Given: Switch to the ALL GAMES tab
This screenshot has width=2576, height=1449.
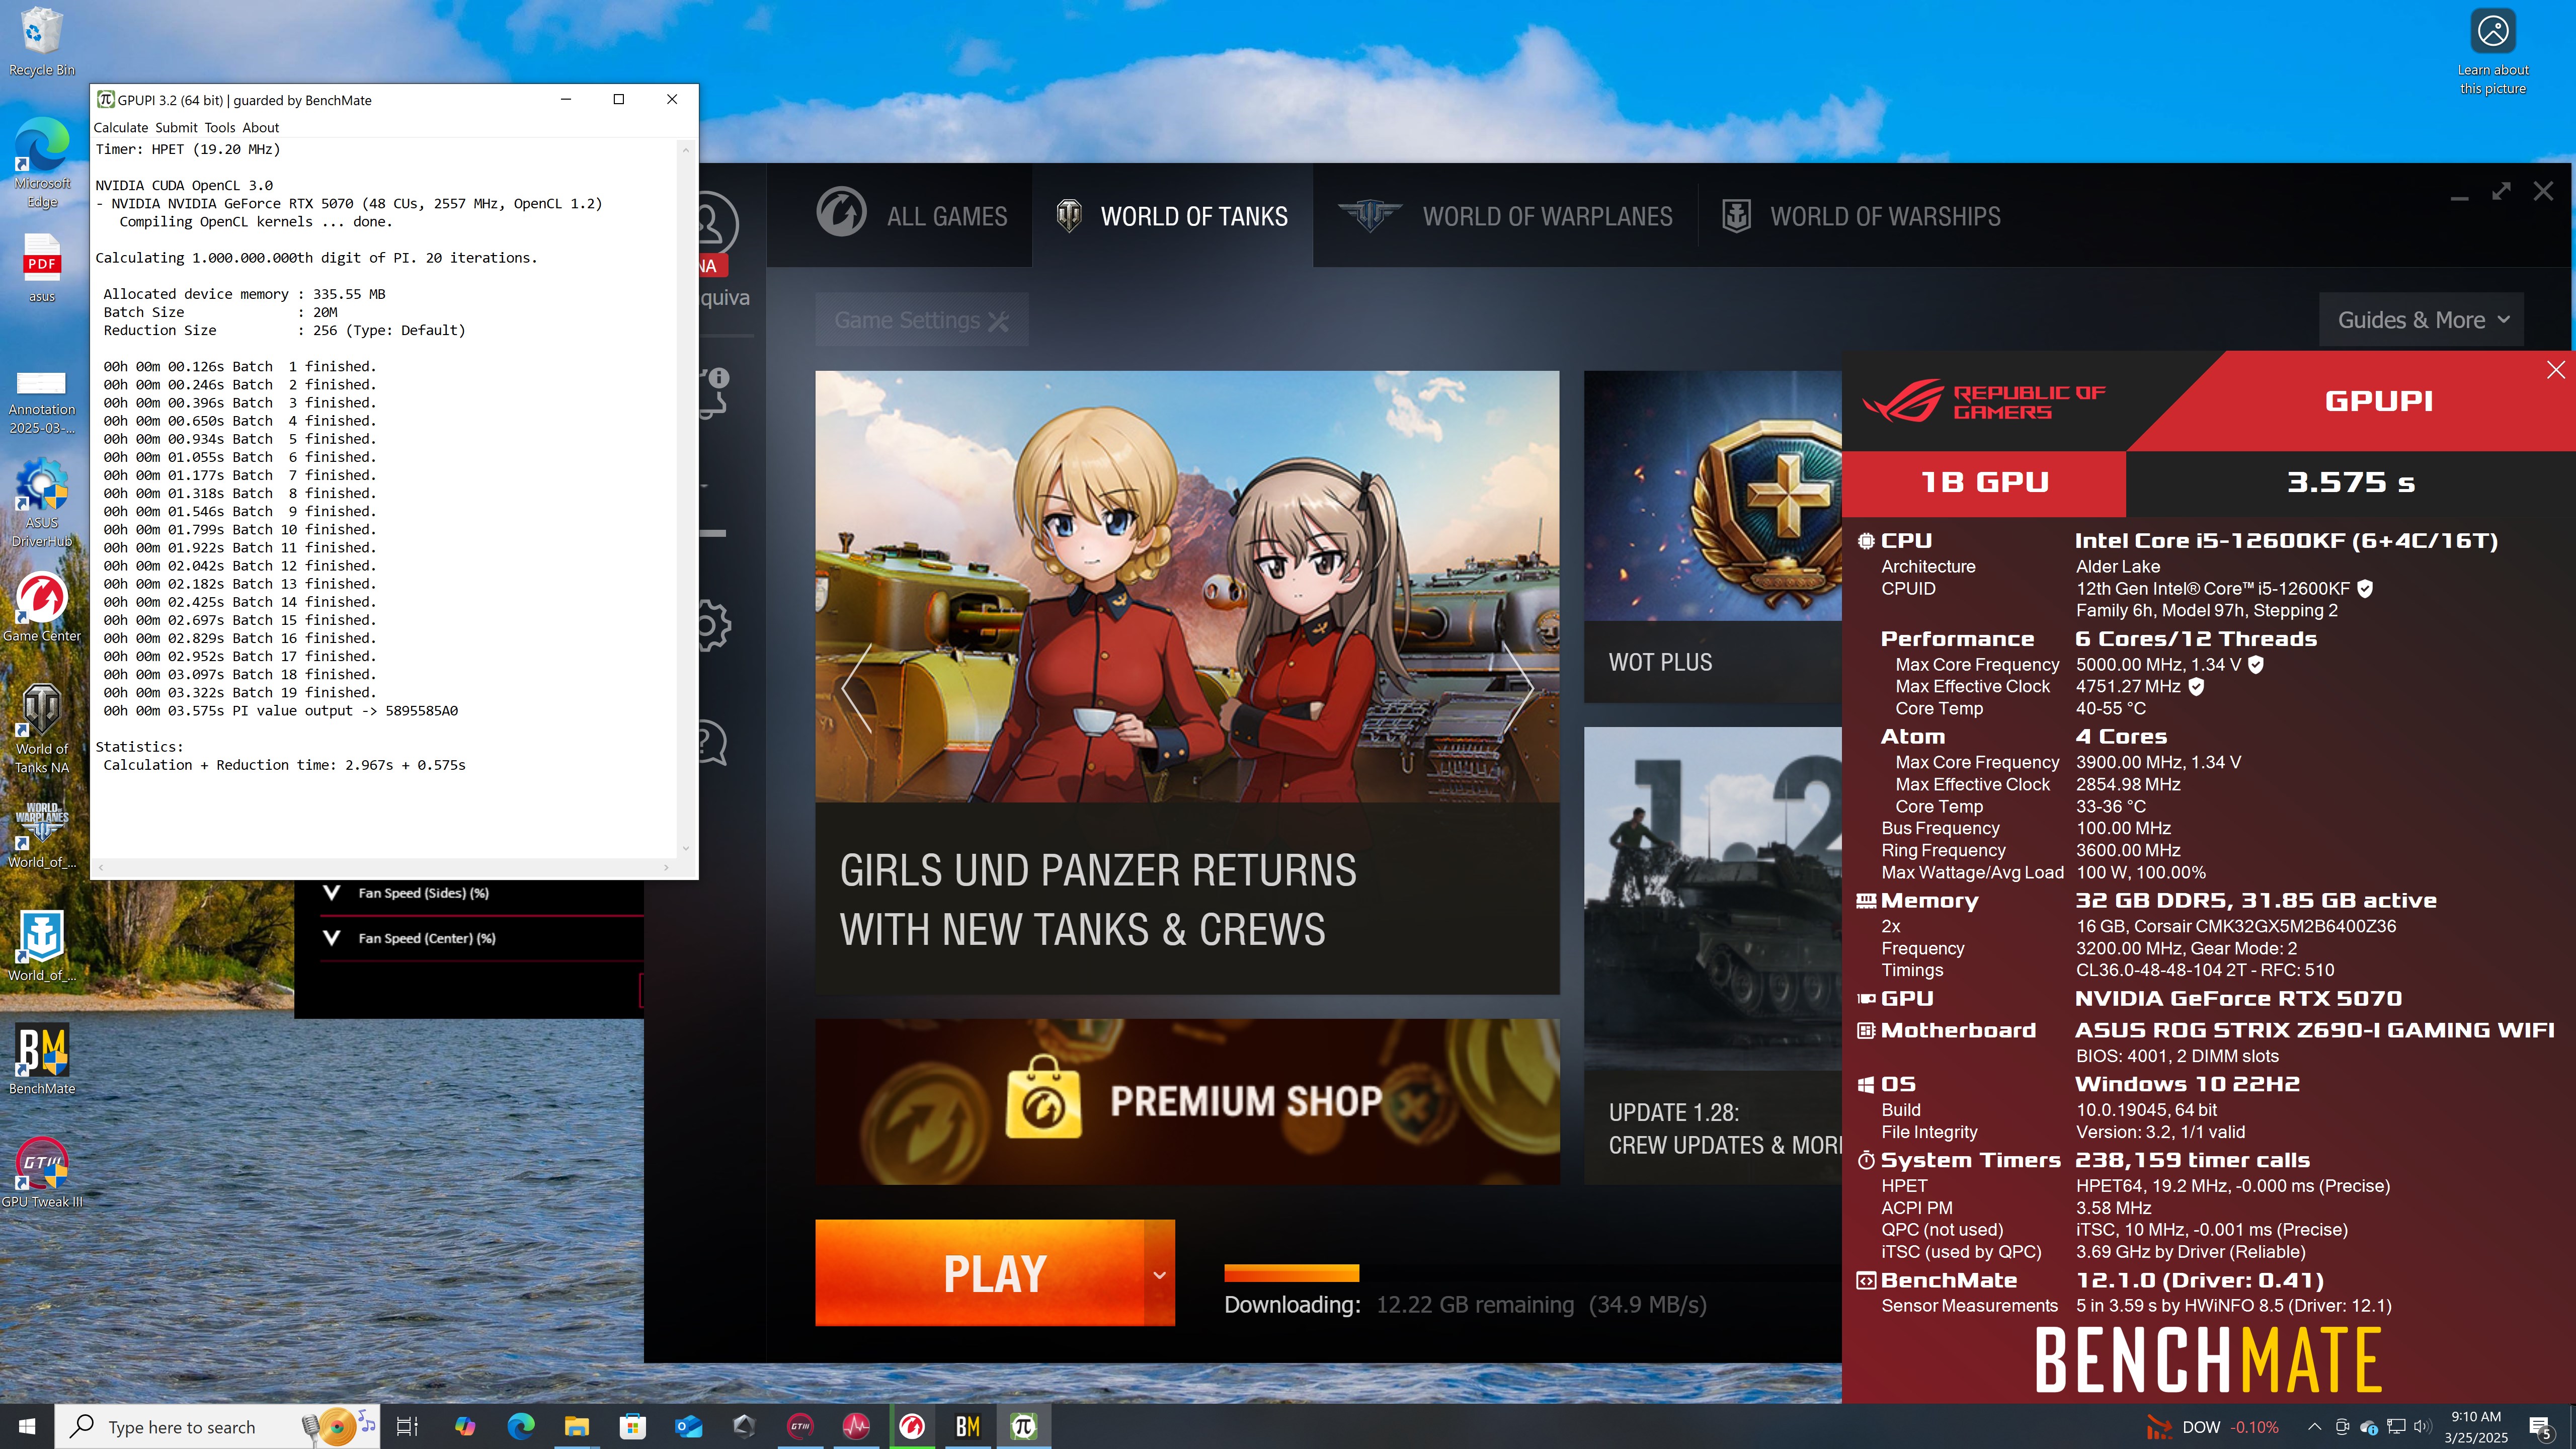Looking at the screenshot, I should [x=912, y=216].
